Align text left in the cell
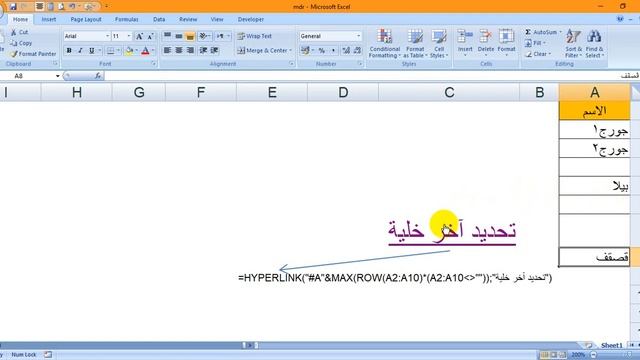Image resolution: width=640 pixels, height=360 pixels. 167,51
